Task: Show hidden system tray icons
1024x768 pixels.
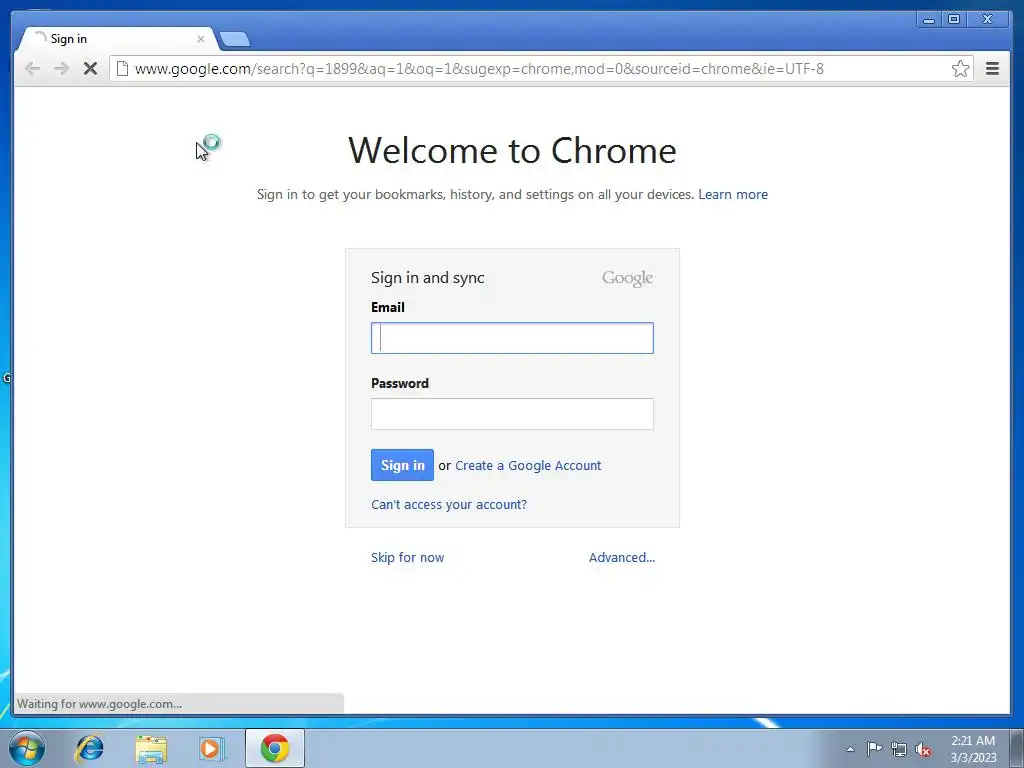Action: click(x=850, y=749)
